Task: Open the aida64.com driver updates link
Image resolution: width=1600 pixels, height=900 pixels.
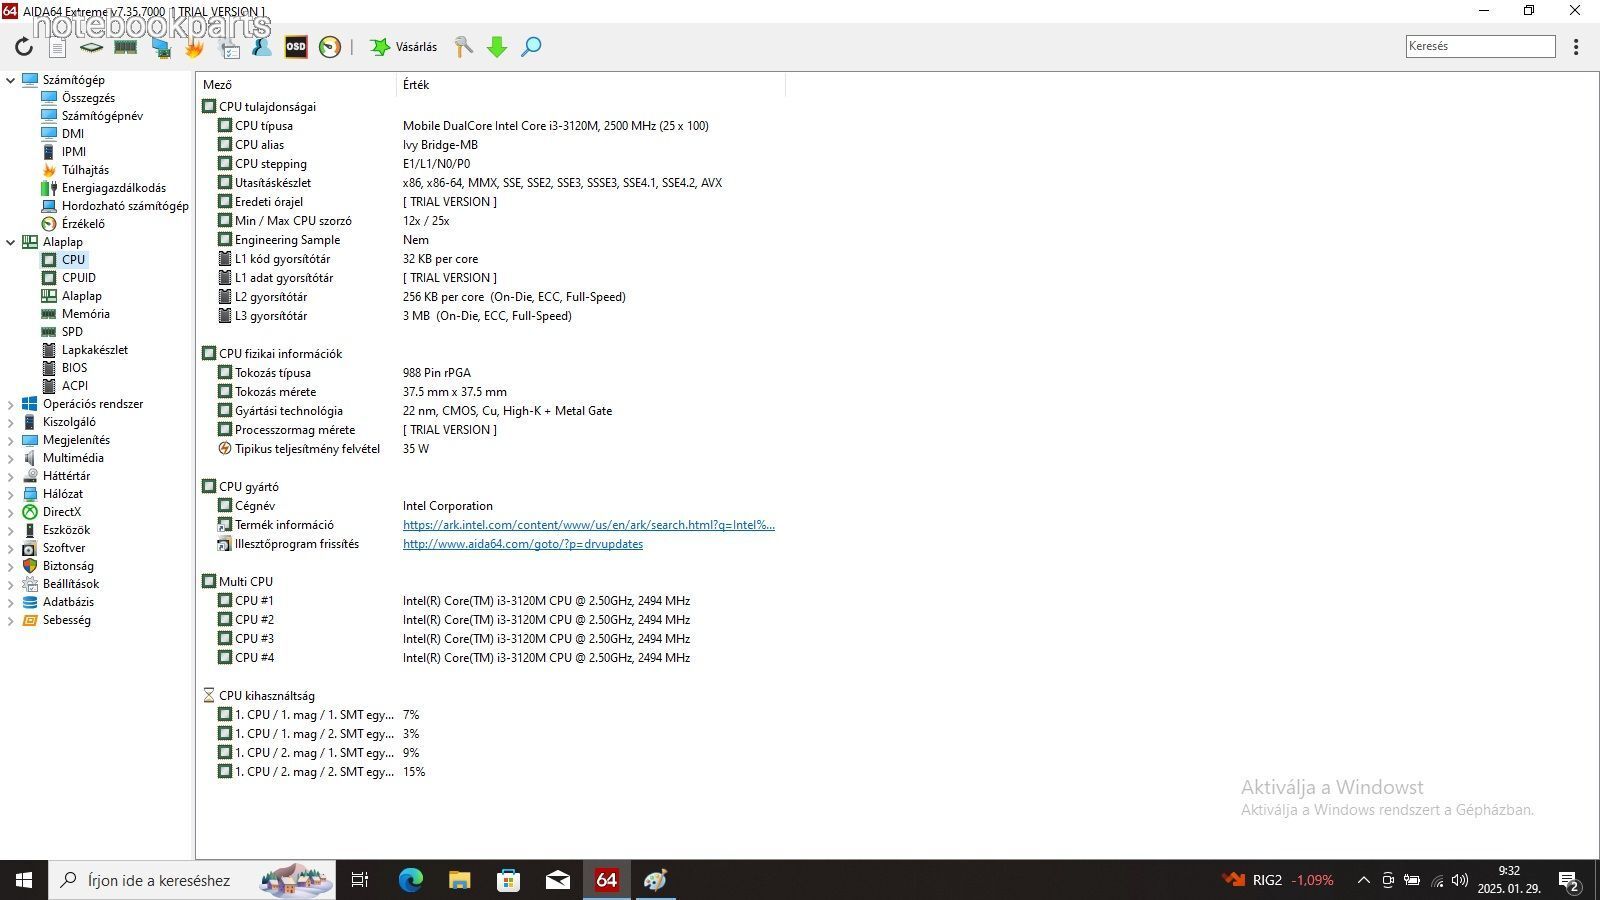Action: (x=523, y=544)
